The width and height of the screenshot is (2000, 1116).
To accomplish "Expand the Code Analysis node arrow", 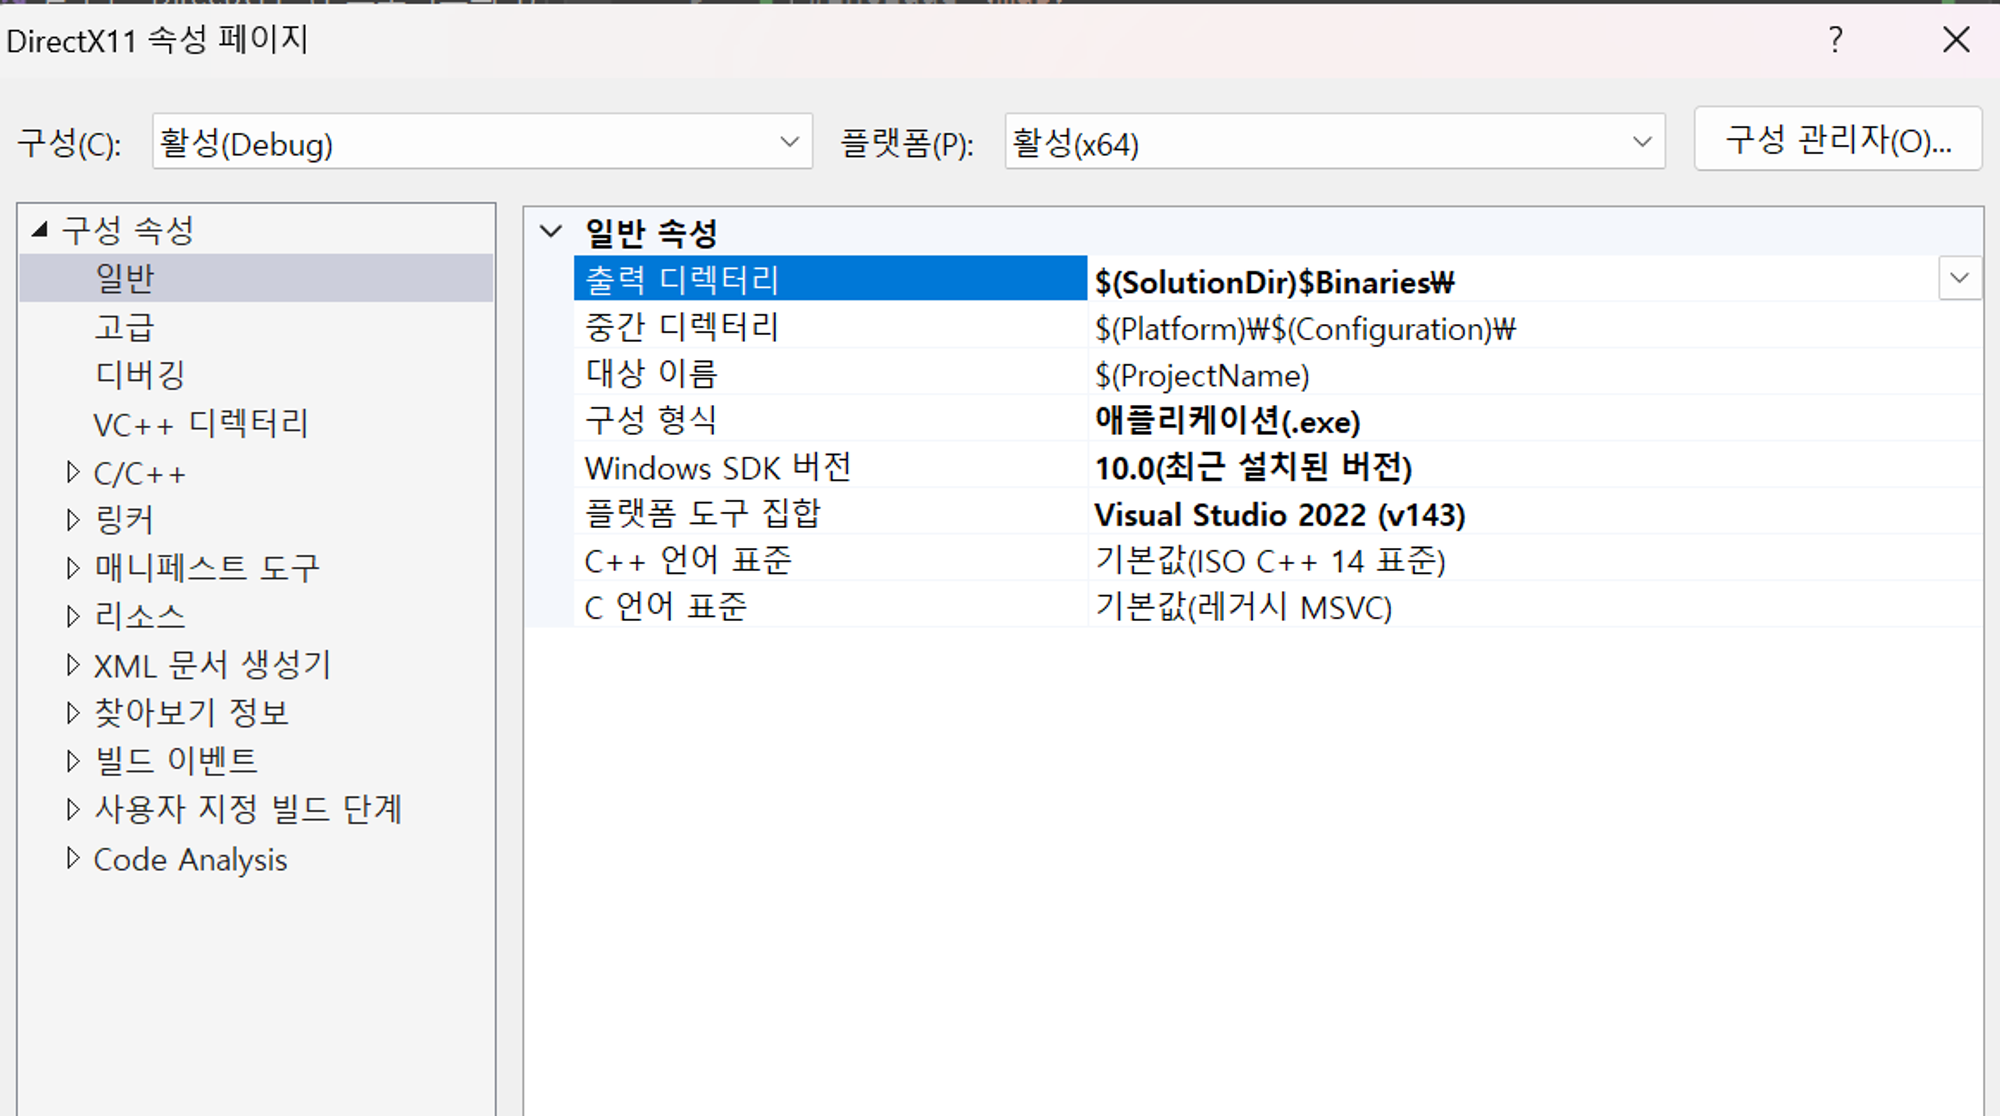I will pyautogui.click(x=72, y=858).
